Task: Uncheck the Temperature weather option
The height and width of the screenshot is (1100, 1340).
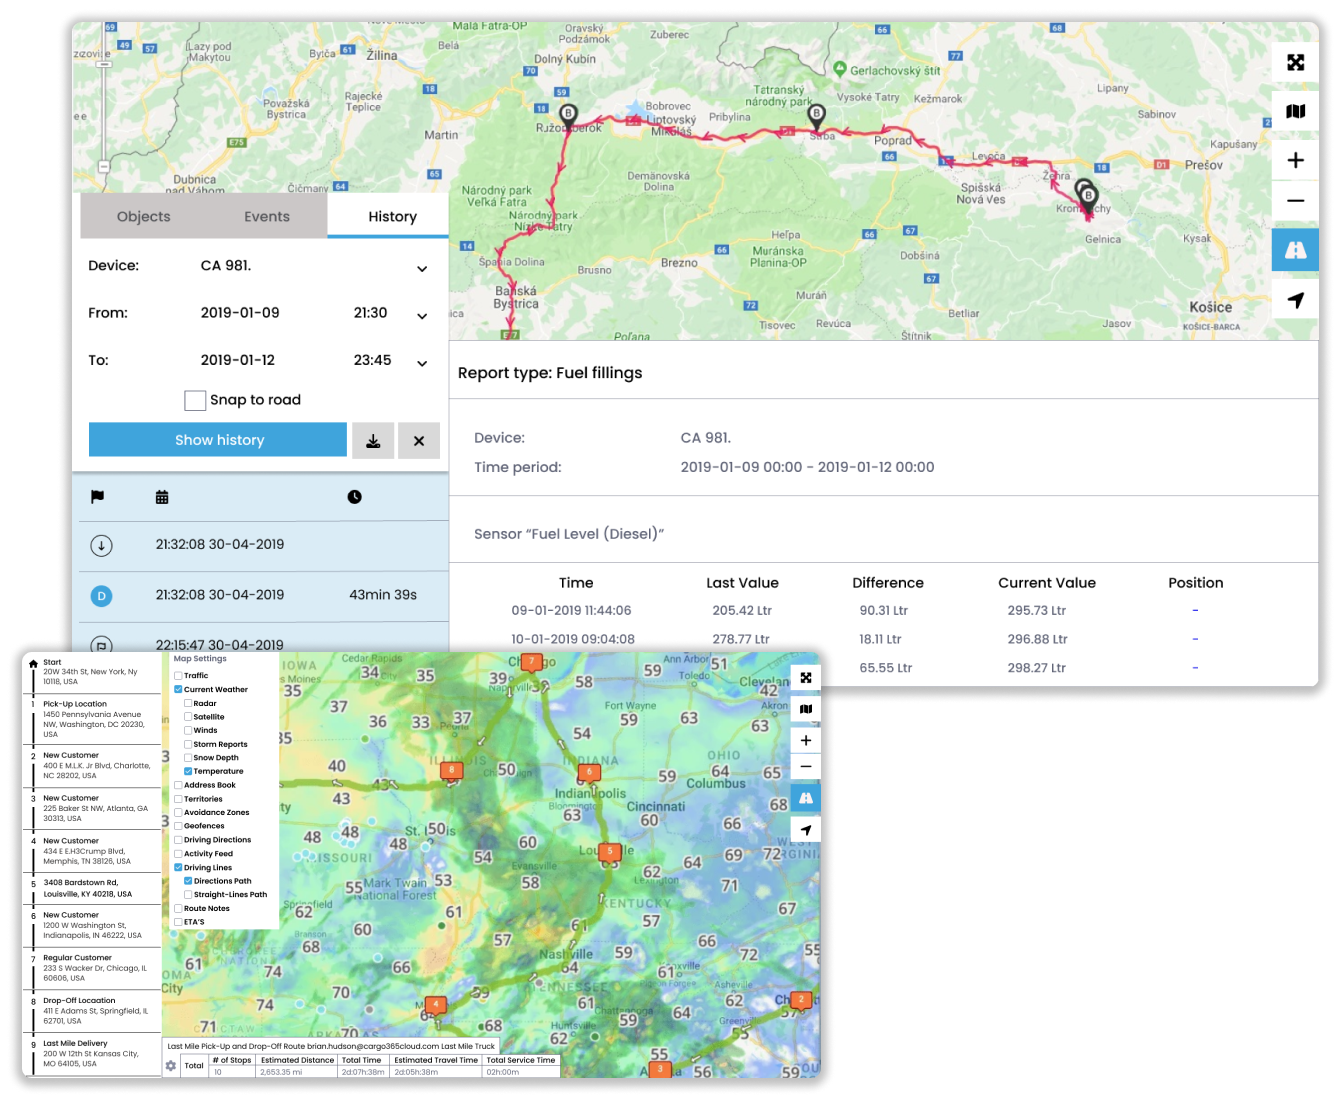Action: click(x=188, y=771)
